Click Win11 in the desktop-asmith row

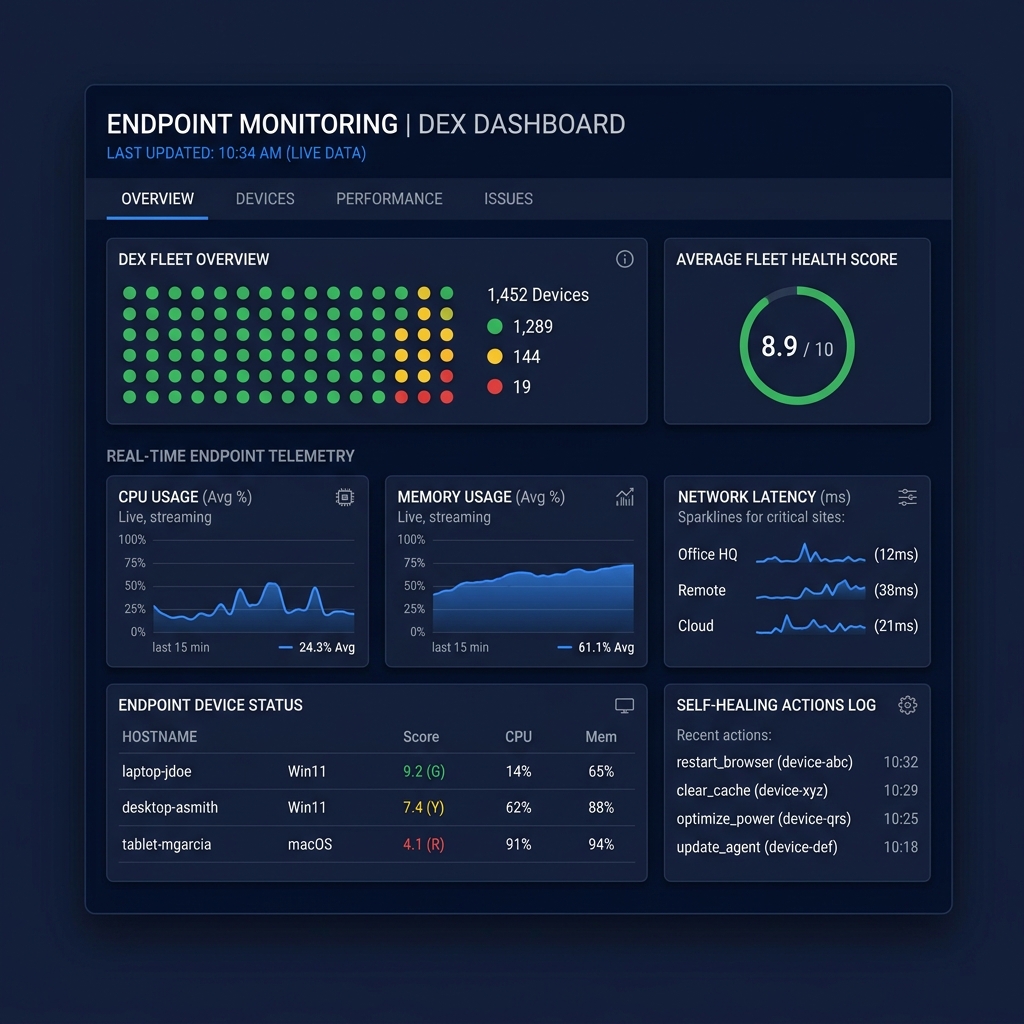click(x=307, y=807)
